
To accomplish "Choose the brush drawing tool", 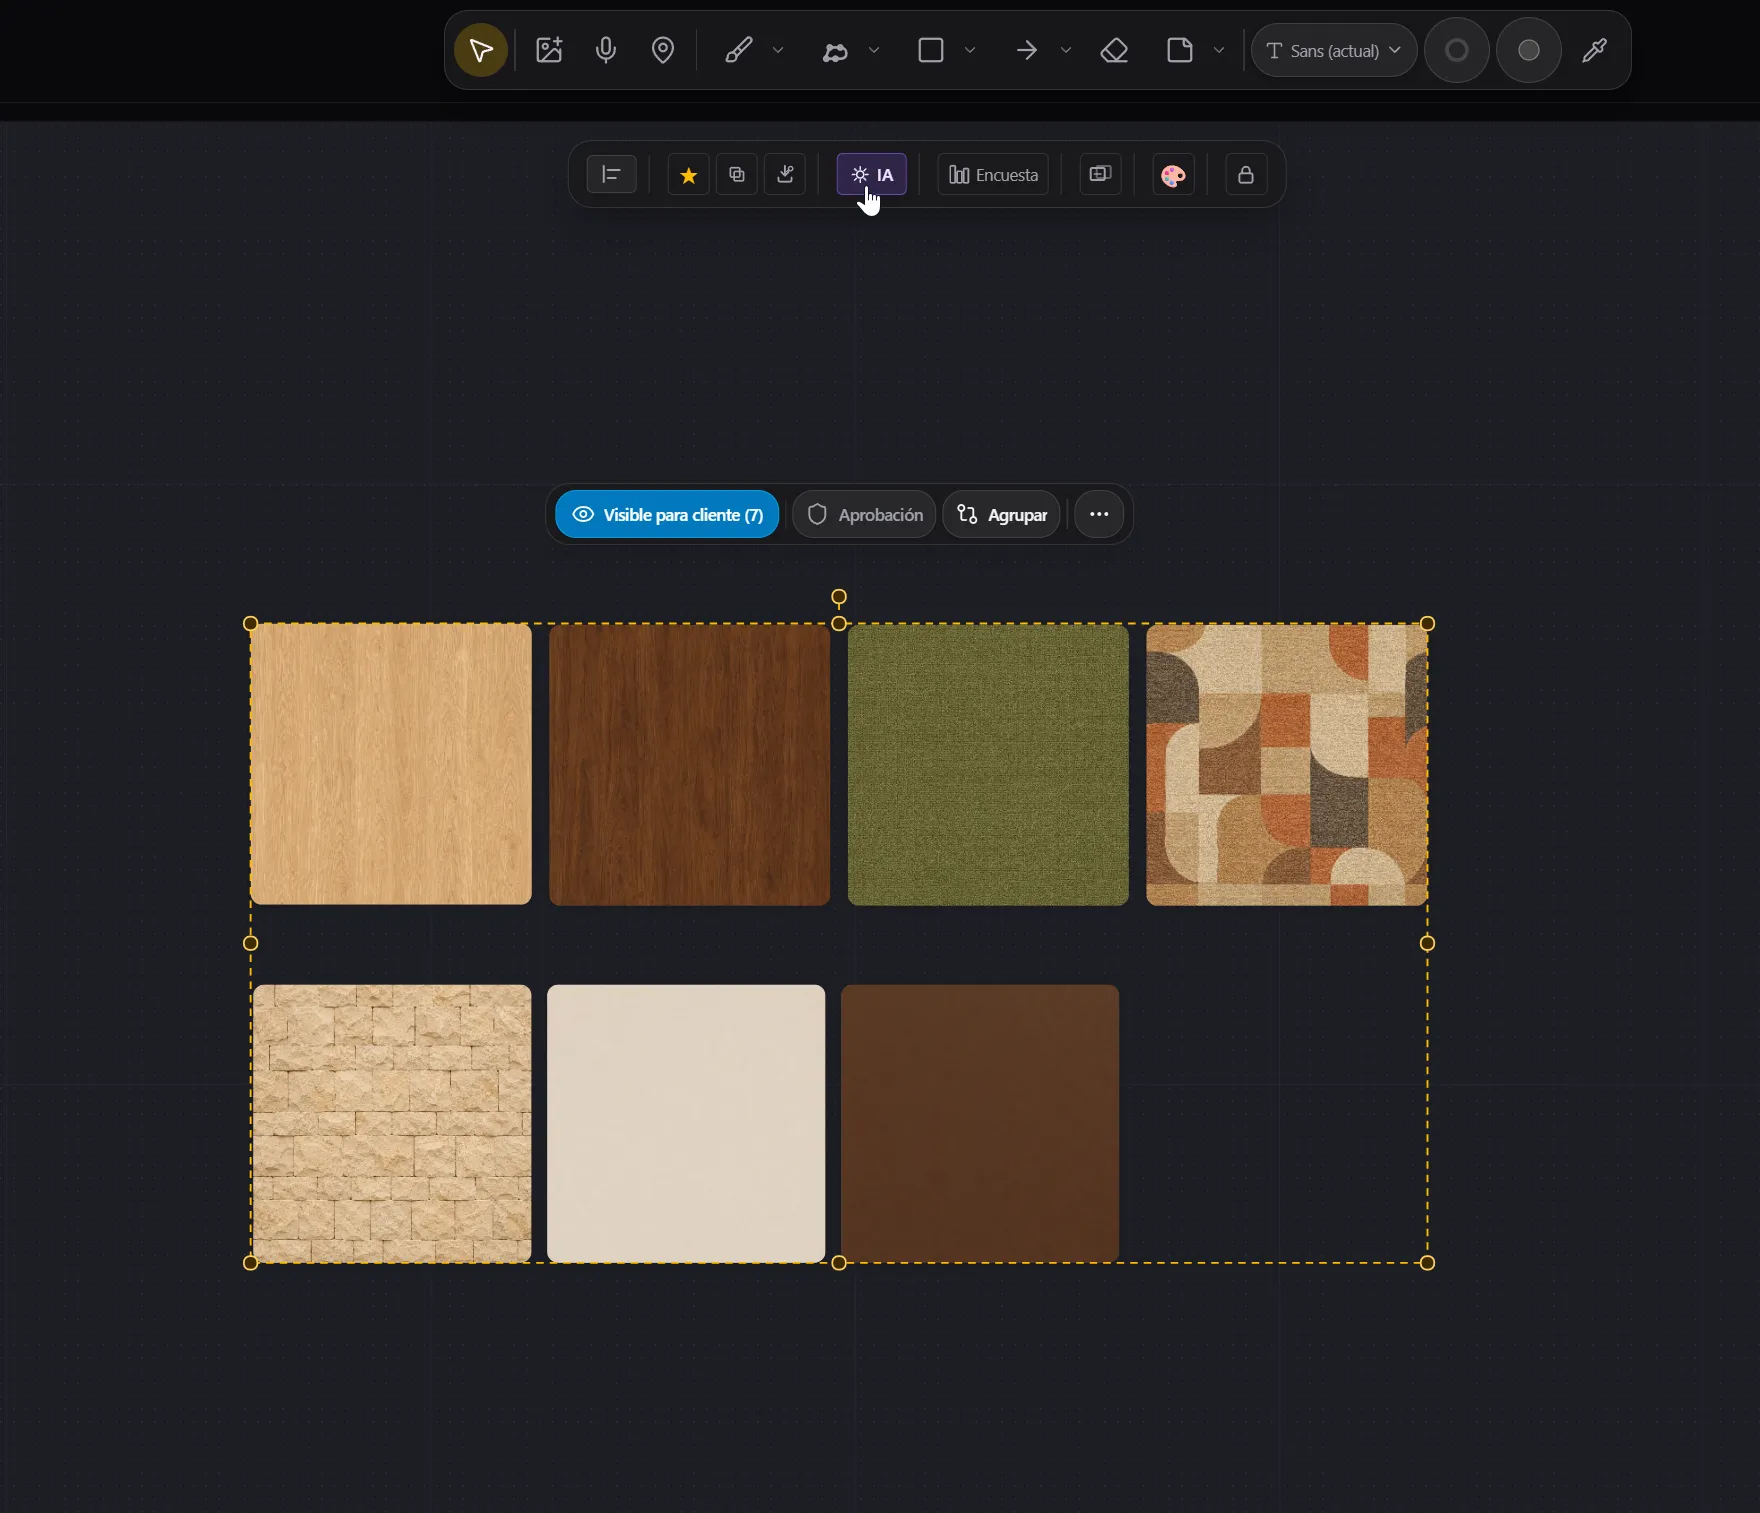I will pos(738,50).
